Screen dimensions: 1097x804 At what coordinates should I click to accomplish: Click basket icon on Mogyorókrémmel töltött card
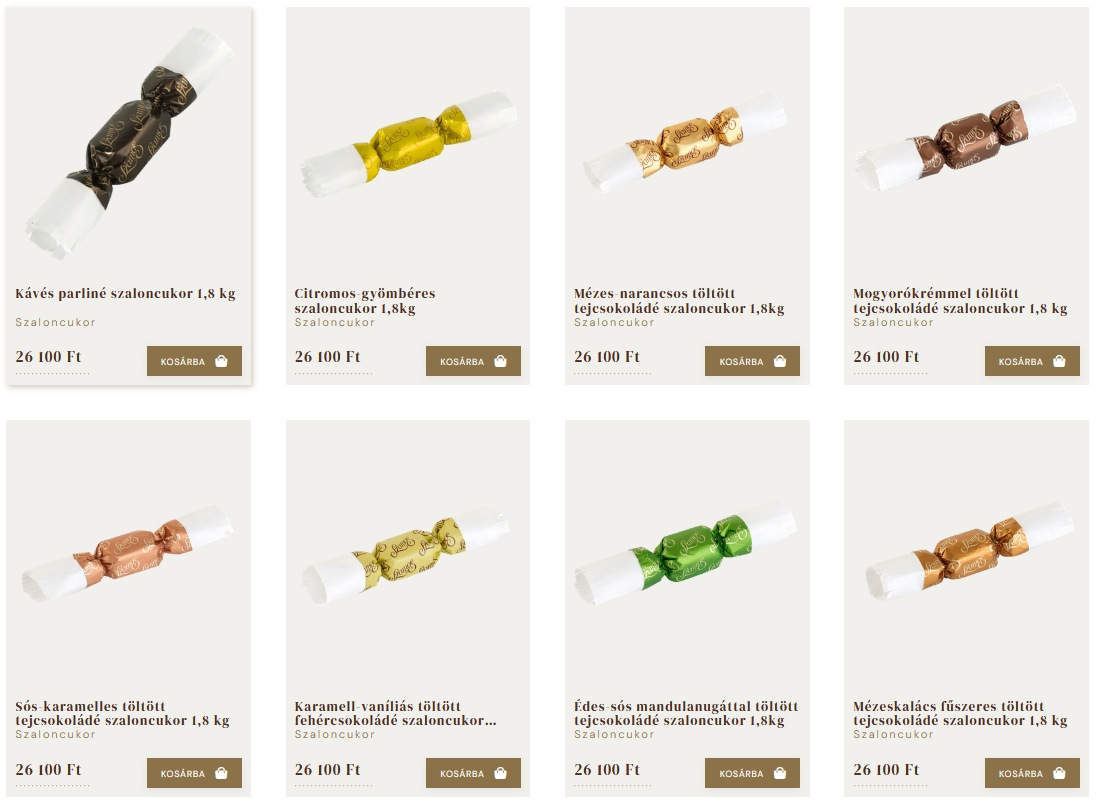pos(1059,361)
